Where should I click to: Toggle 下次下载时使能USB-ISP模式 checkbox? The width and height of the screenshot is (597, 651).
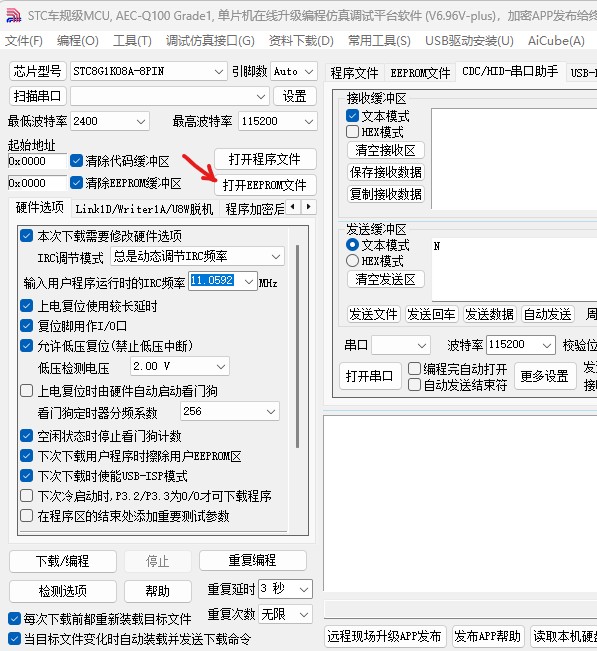coord(27,475)
